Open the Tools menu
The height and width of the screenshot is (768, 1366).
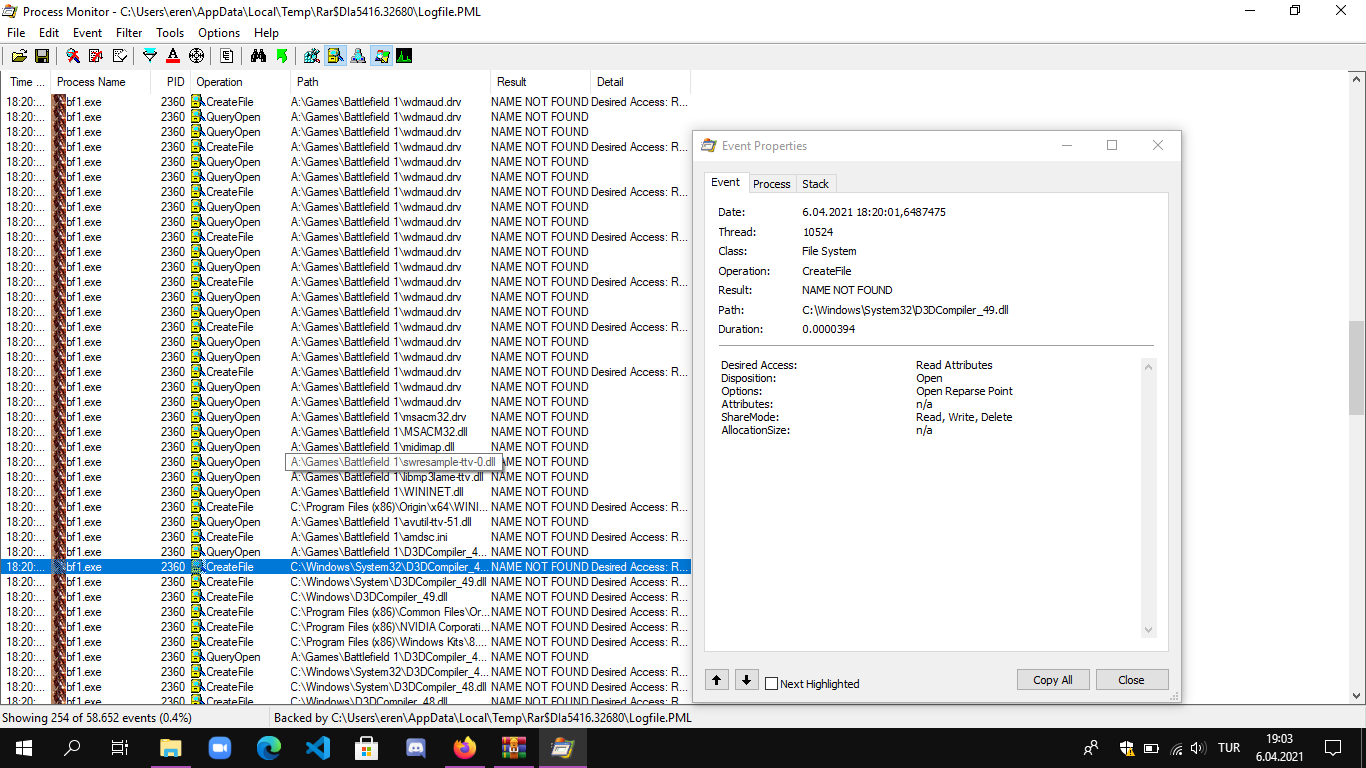click(x=170, y=33)
